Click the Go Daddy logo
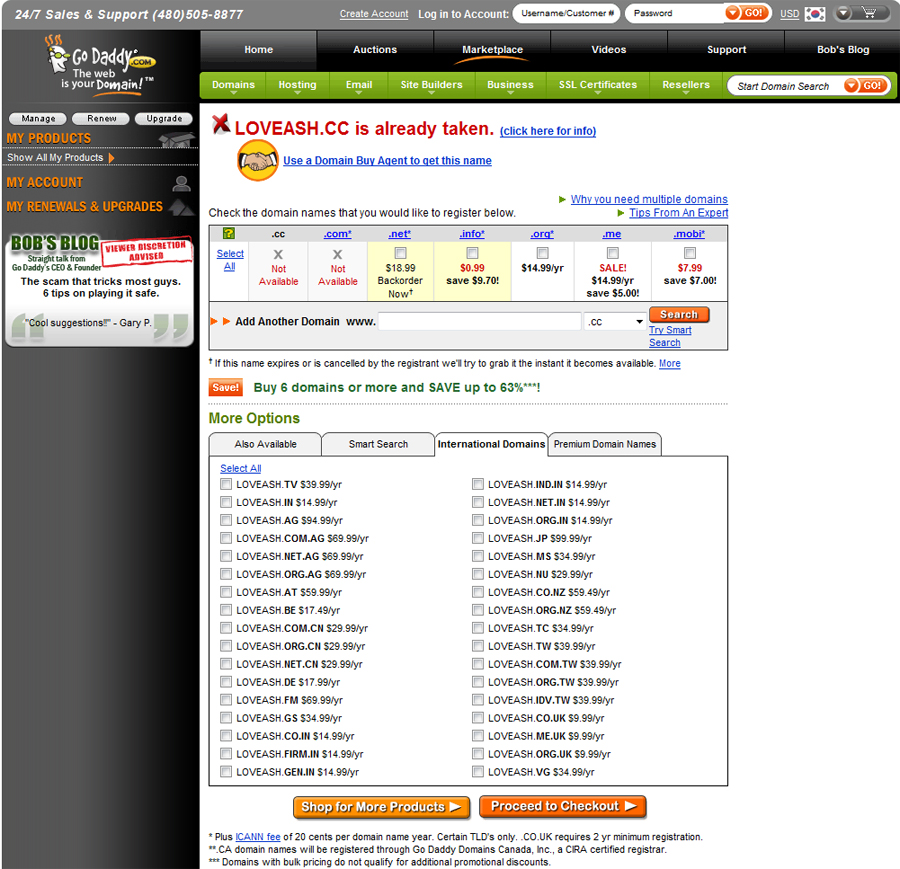900x869 pixels. 101,64
